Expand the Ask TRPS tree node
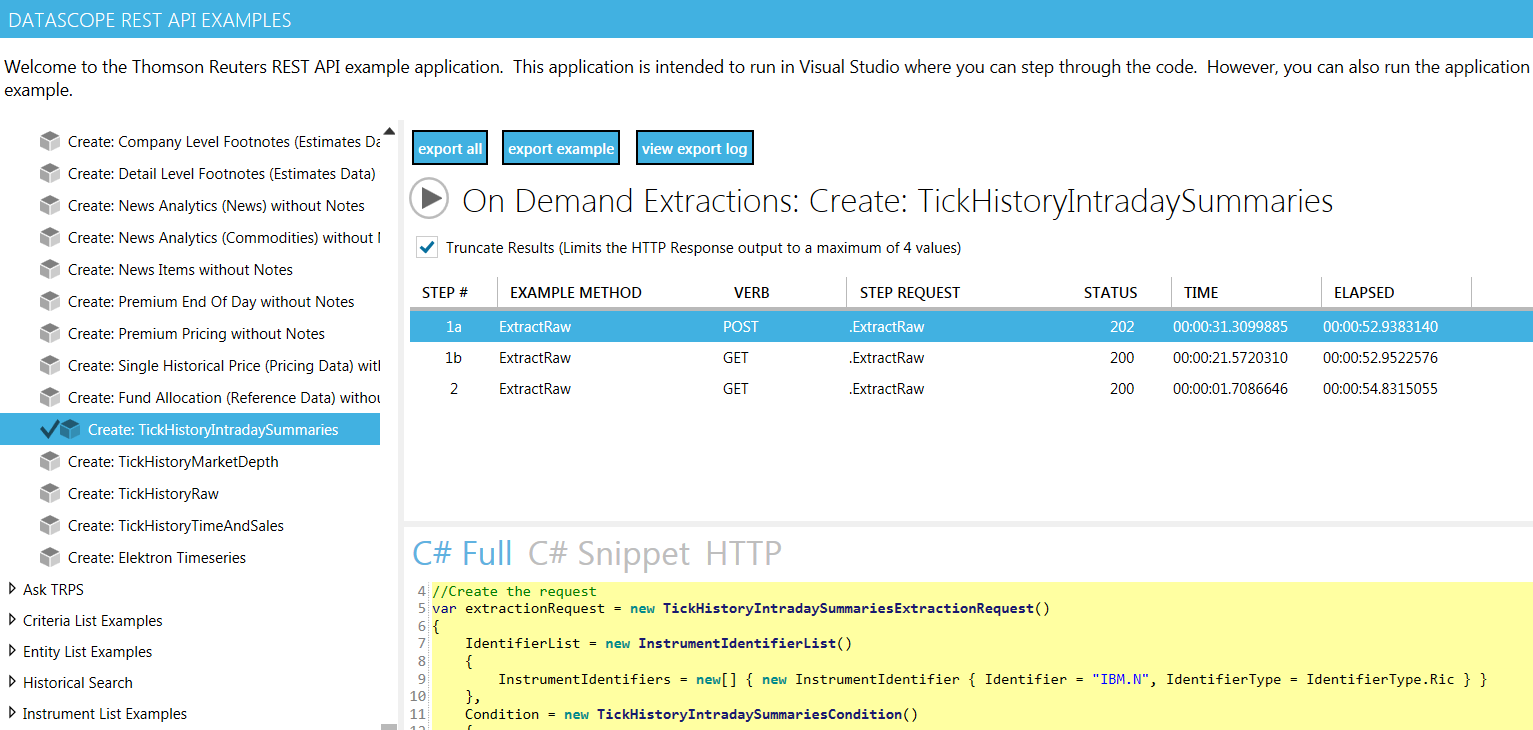This screenshot has height=730, width=1533. [12, 589]
